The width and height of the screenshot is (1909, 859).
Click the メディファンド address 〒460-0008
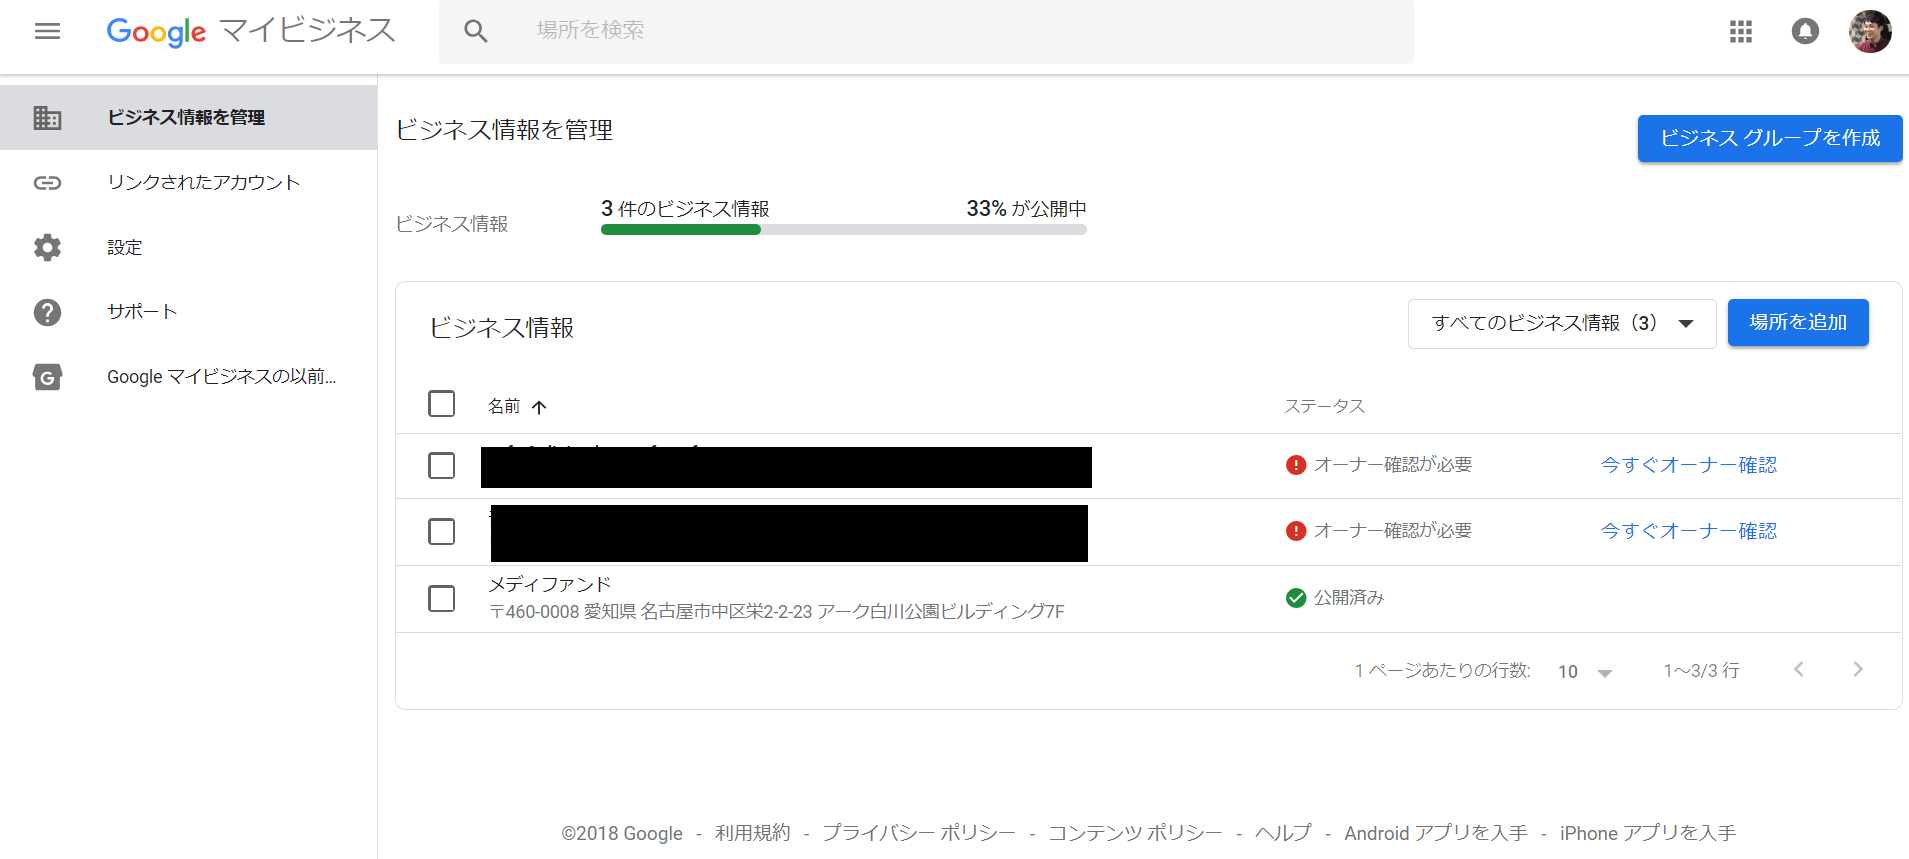(x=777, y=612)
